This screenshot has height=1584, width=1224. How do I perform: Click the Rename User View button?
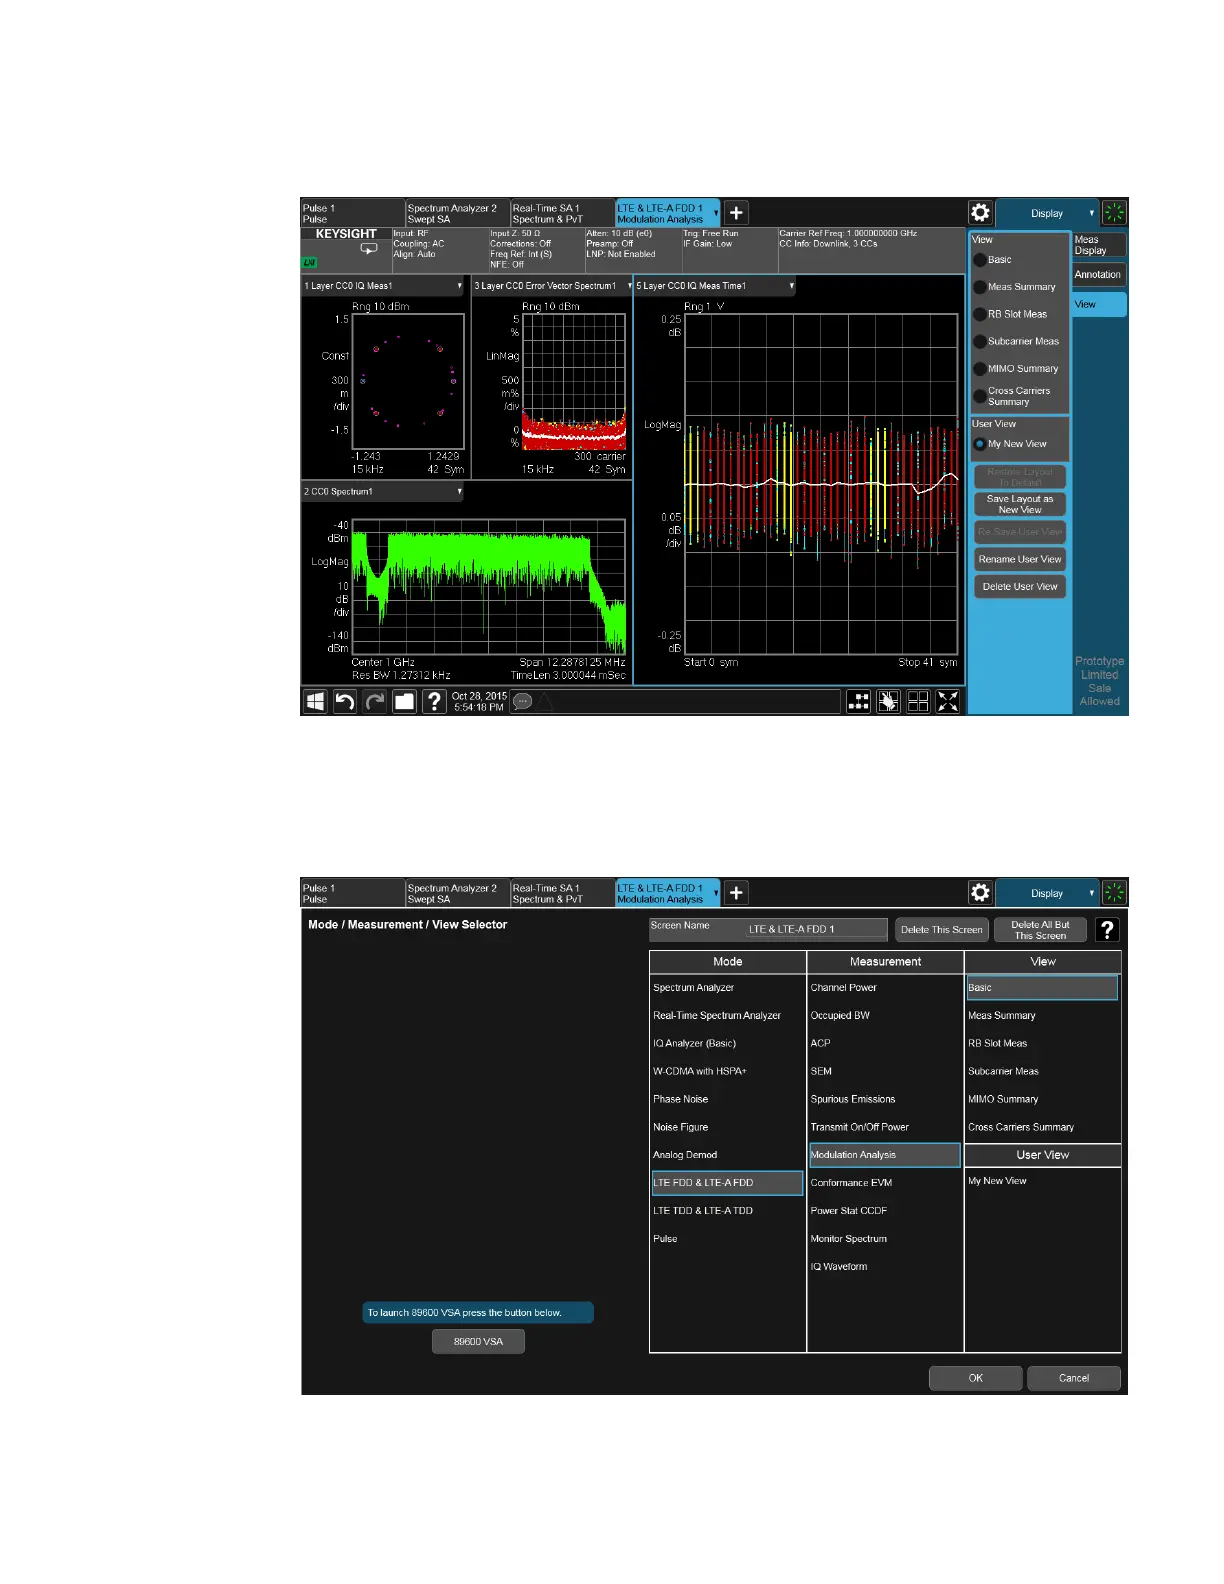pyautogui.click(x=1019, y=559)
